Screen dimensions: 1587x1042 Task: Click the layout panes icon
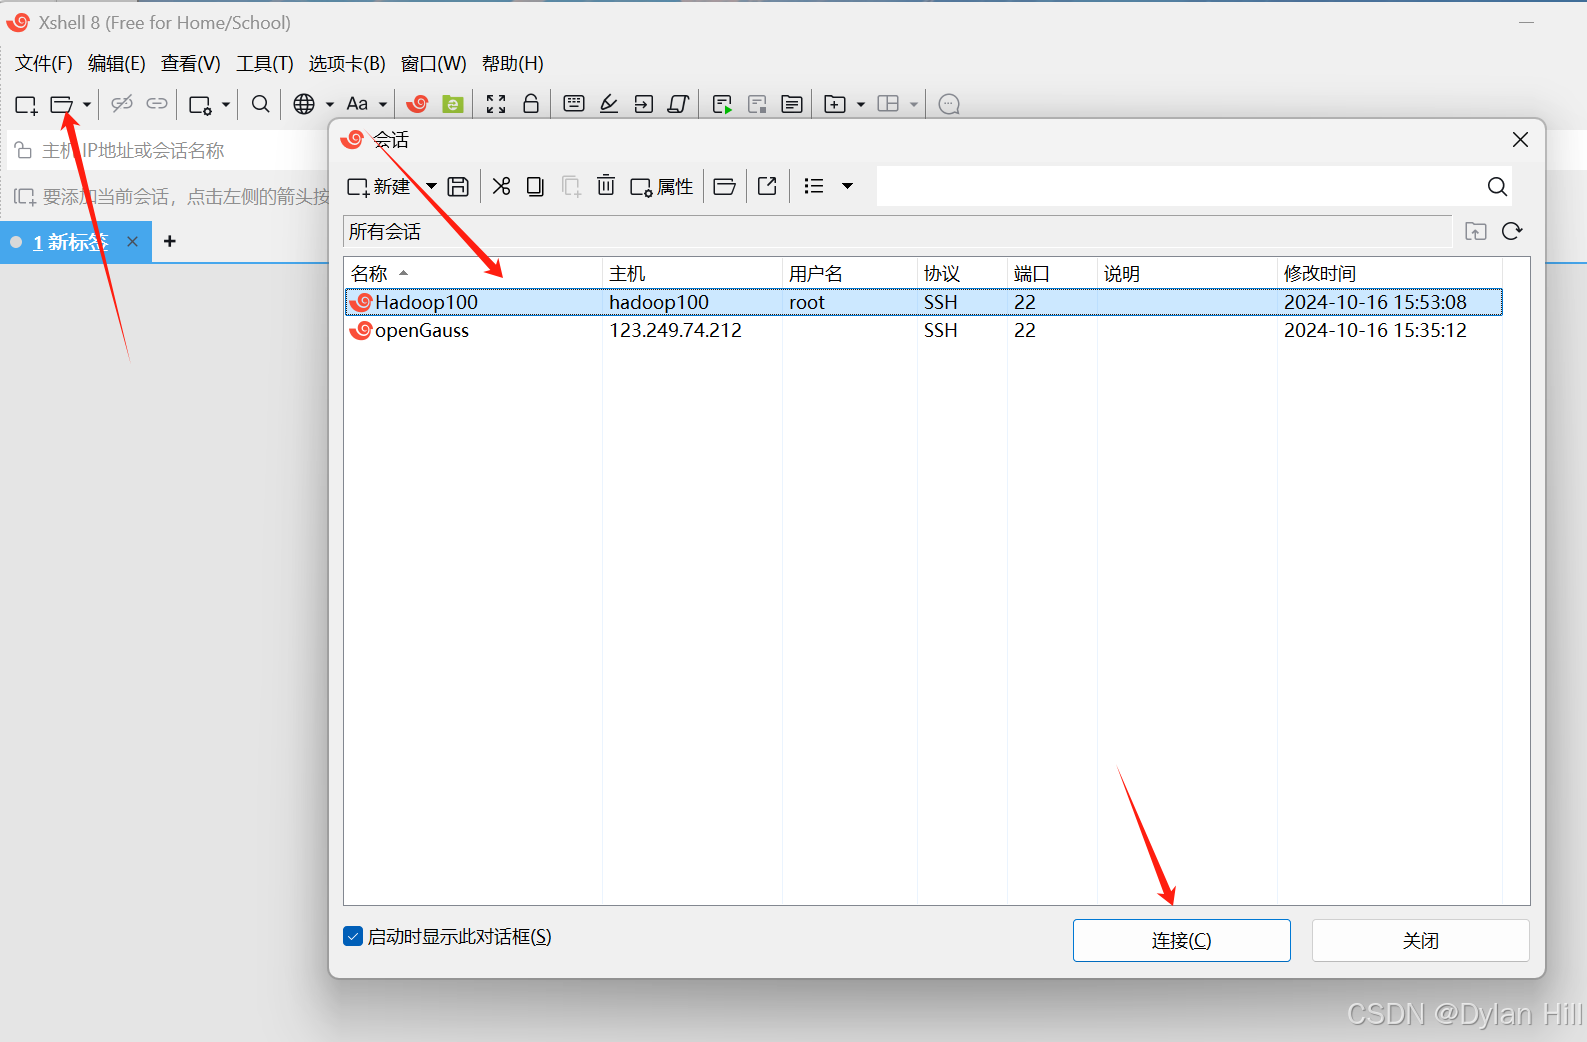[888, 104]
